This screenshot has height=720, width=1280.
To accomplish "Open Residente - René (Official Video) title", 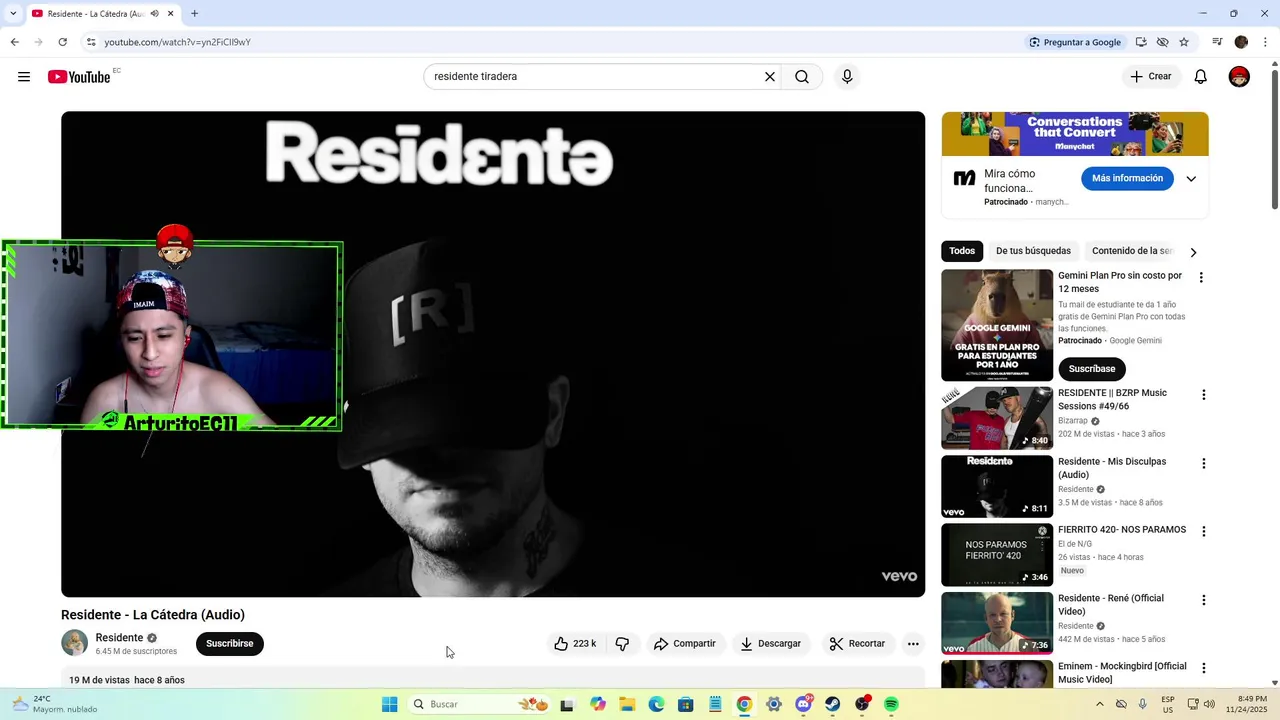I will click(1111, 605).
